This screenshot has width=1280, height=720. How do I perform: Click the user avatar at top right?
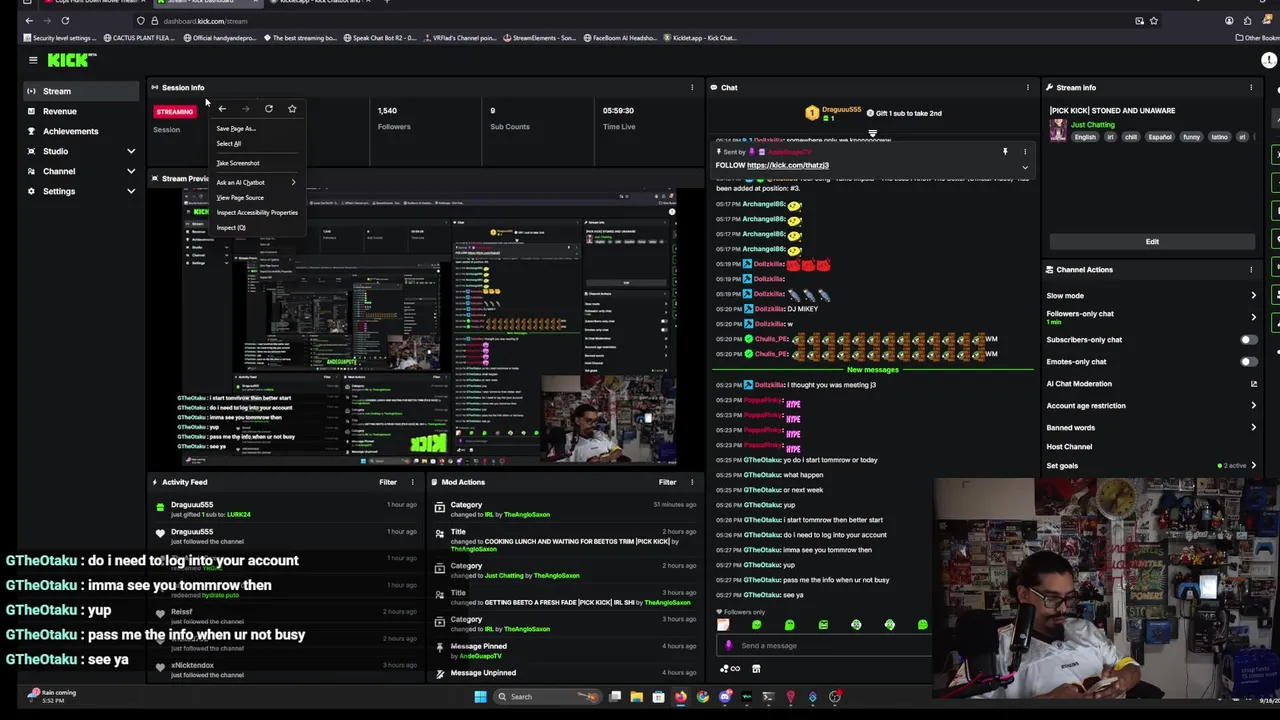pyautogui.click(x=1269, y=60)
